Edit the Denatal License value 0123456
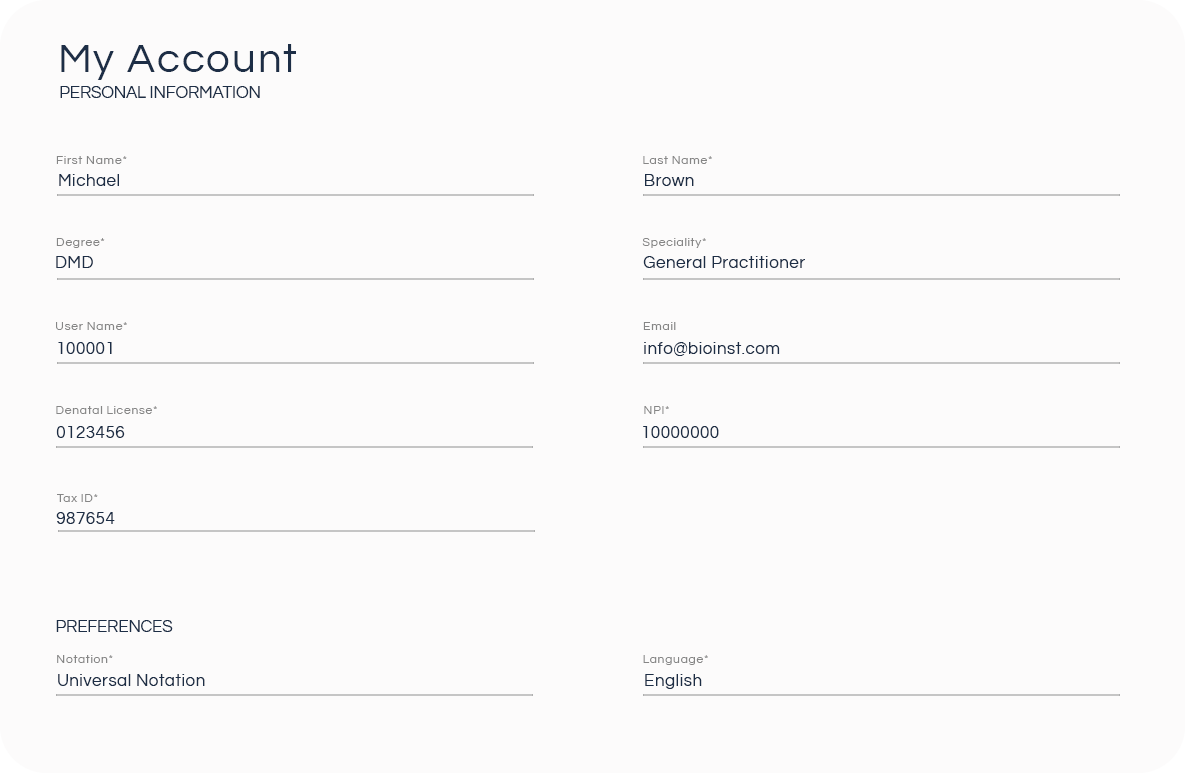 click(x=294, y=433)
